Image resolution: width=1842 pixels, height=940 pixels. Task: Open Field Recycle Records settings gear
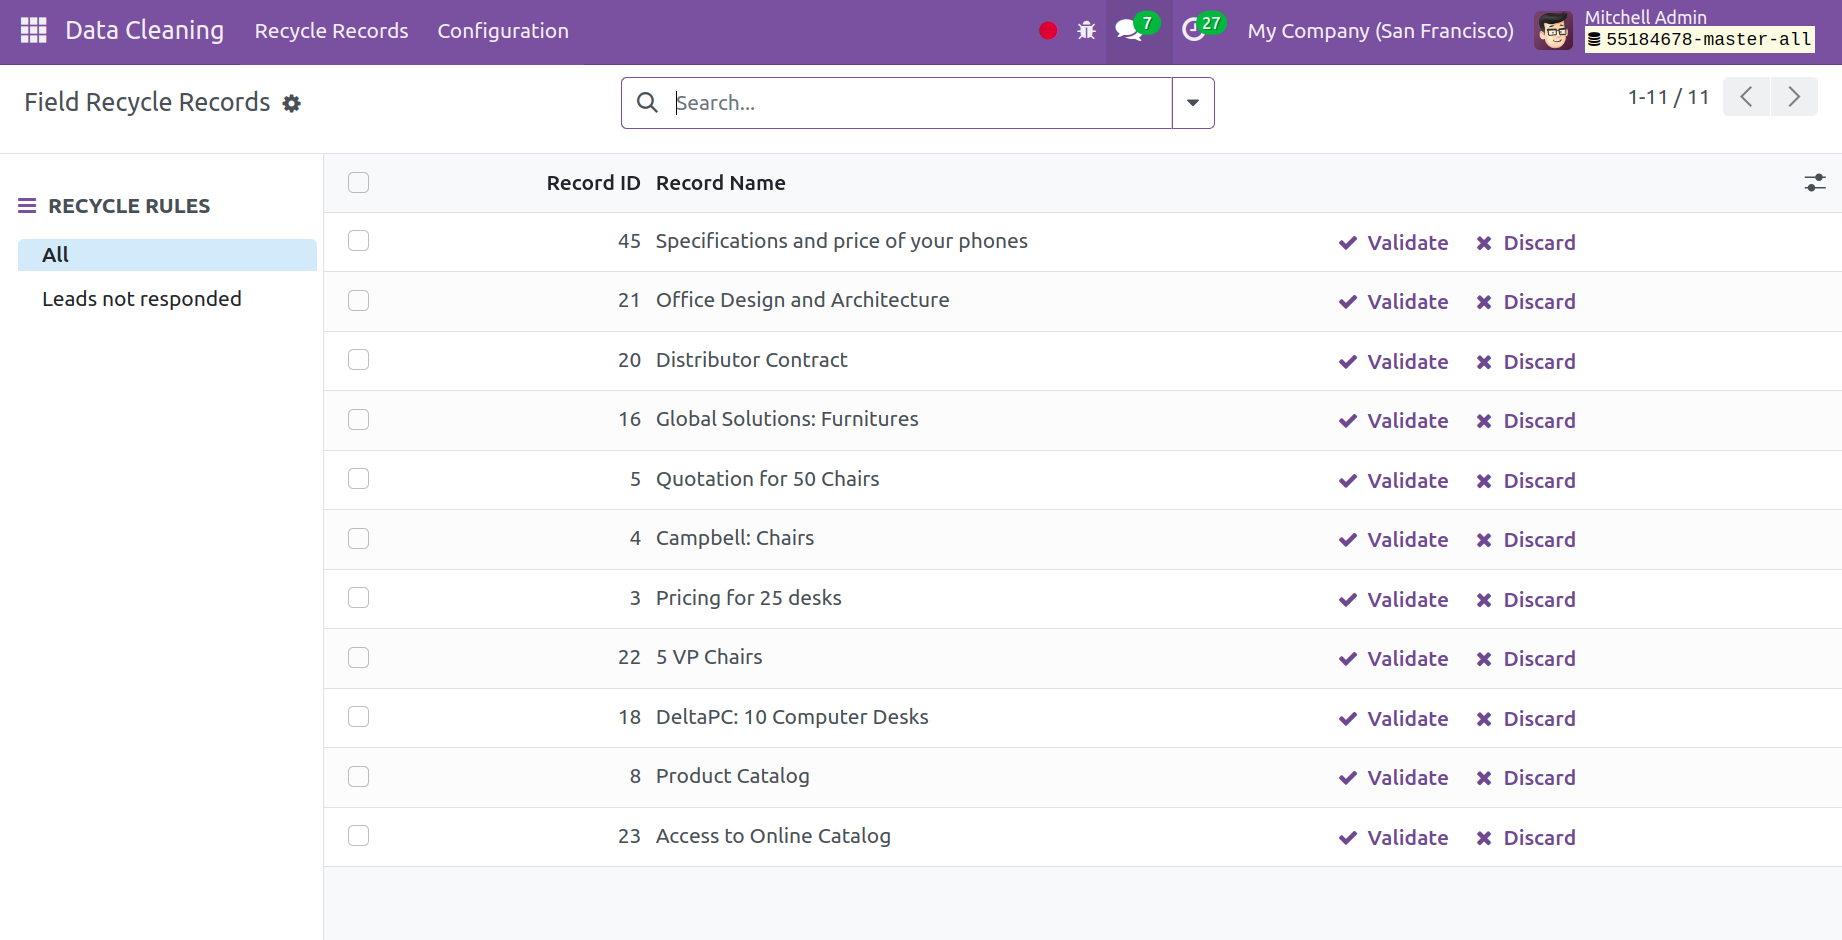click(291, 103)
